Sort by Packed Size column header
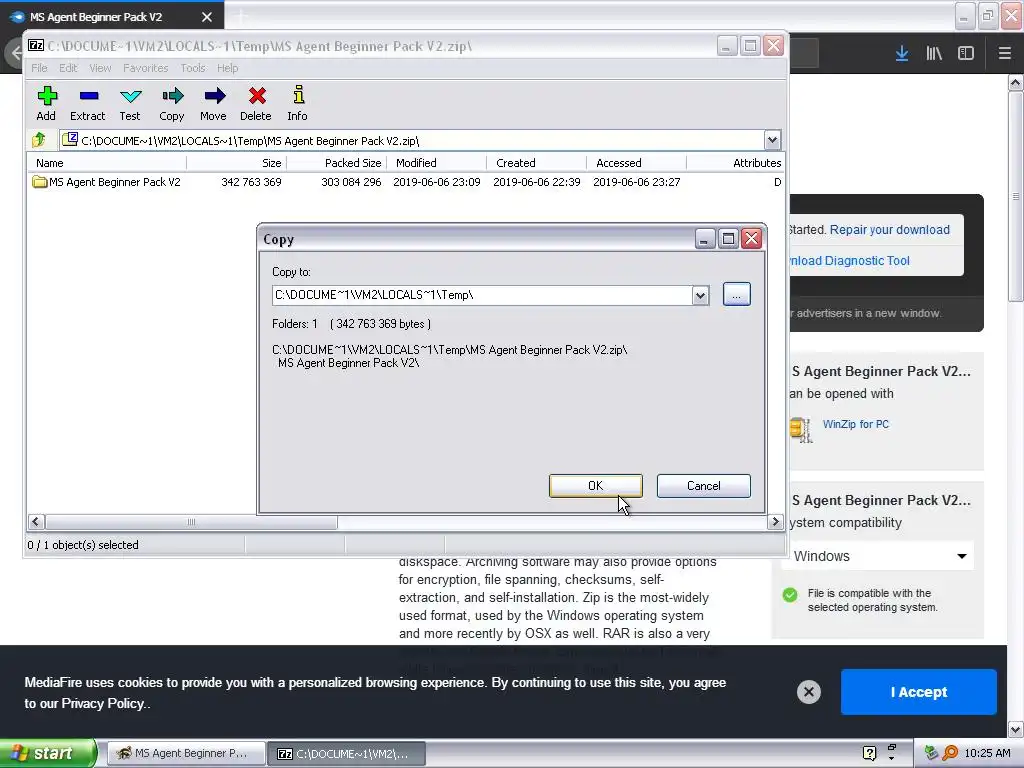 coord(337,163)
